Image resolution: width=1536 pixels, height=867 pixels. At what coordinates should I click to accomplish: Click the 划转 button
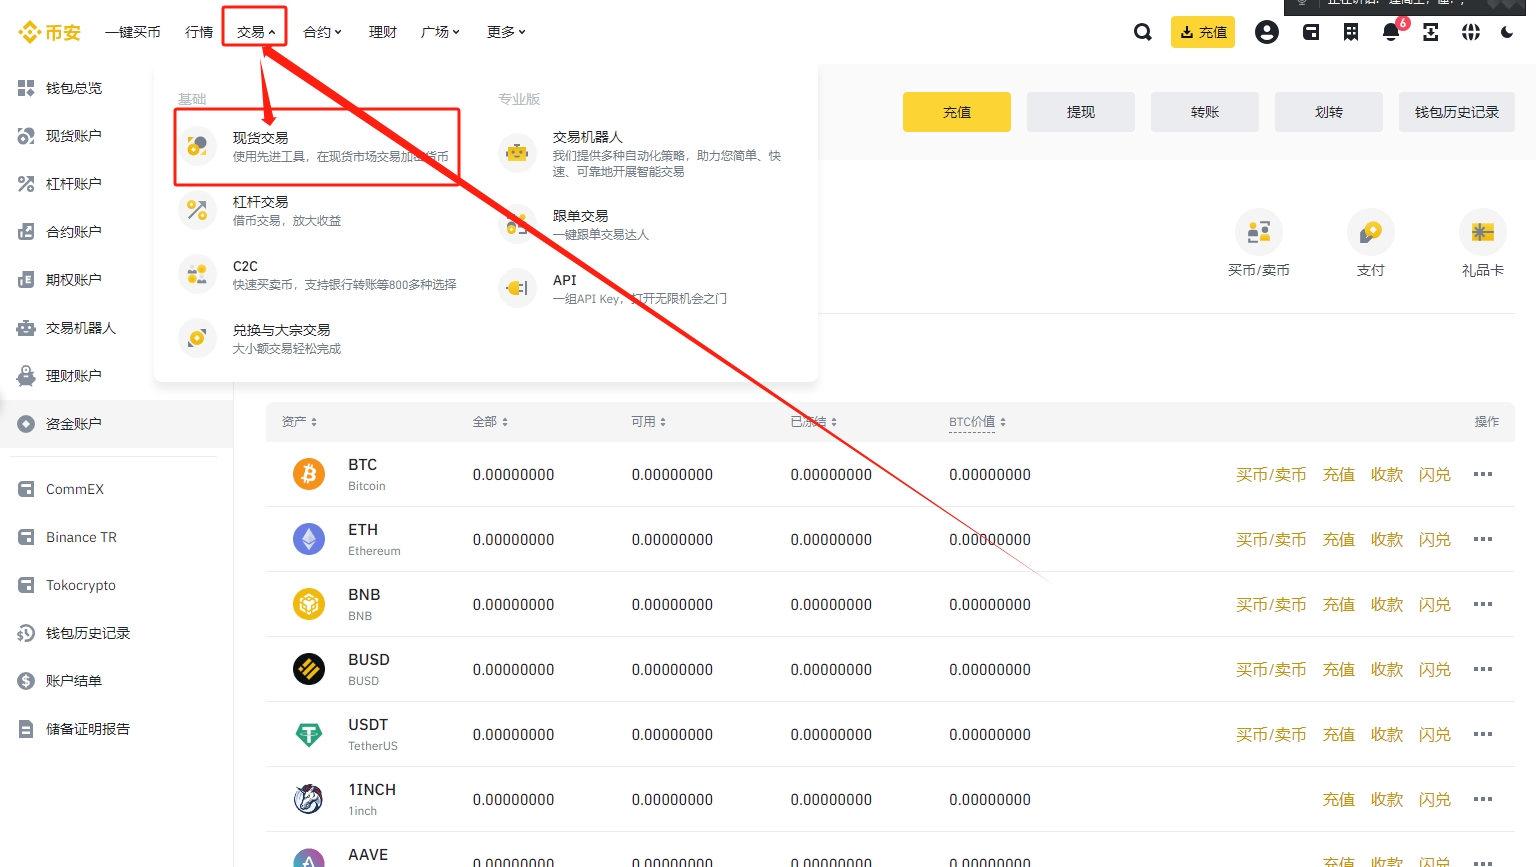pos(1329,112)
